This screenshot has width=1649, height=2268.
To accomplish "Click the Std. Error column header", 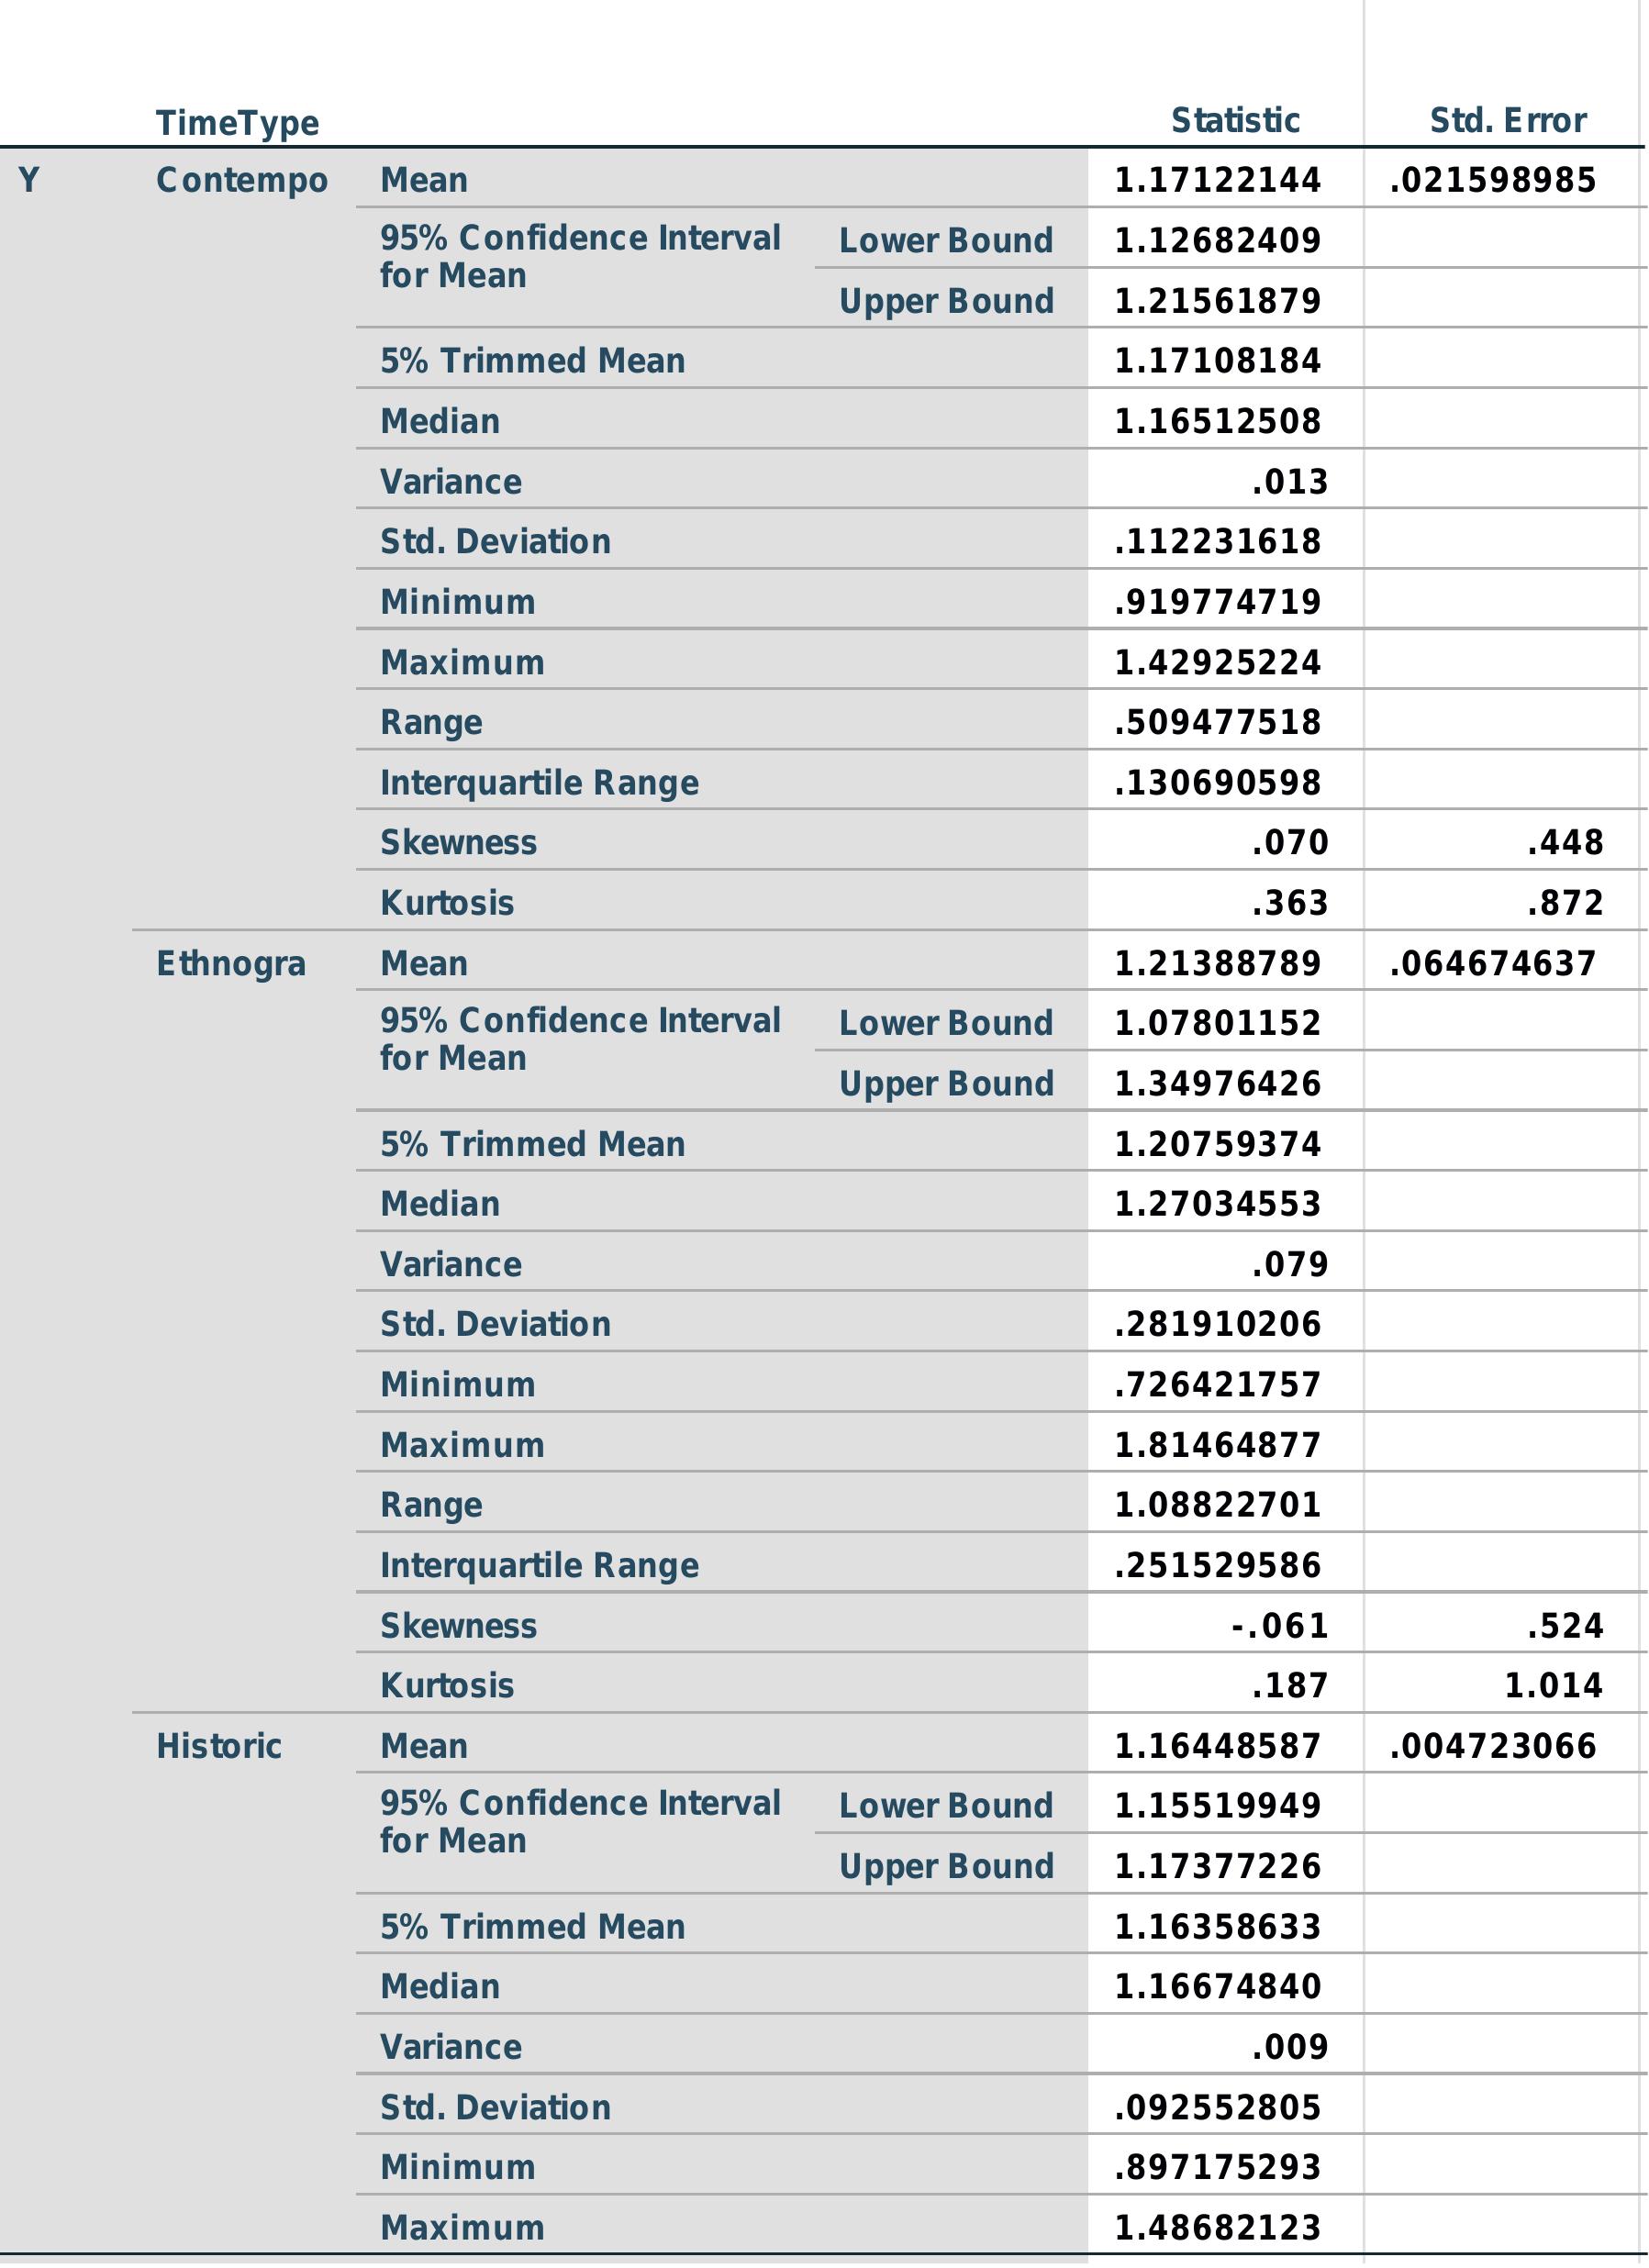I will tap(1507, 120).
